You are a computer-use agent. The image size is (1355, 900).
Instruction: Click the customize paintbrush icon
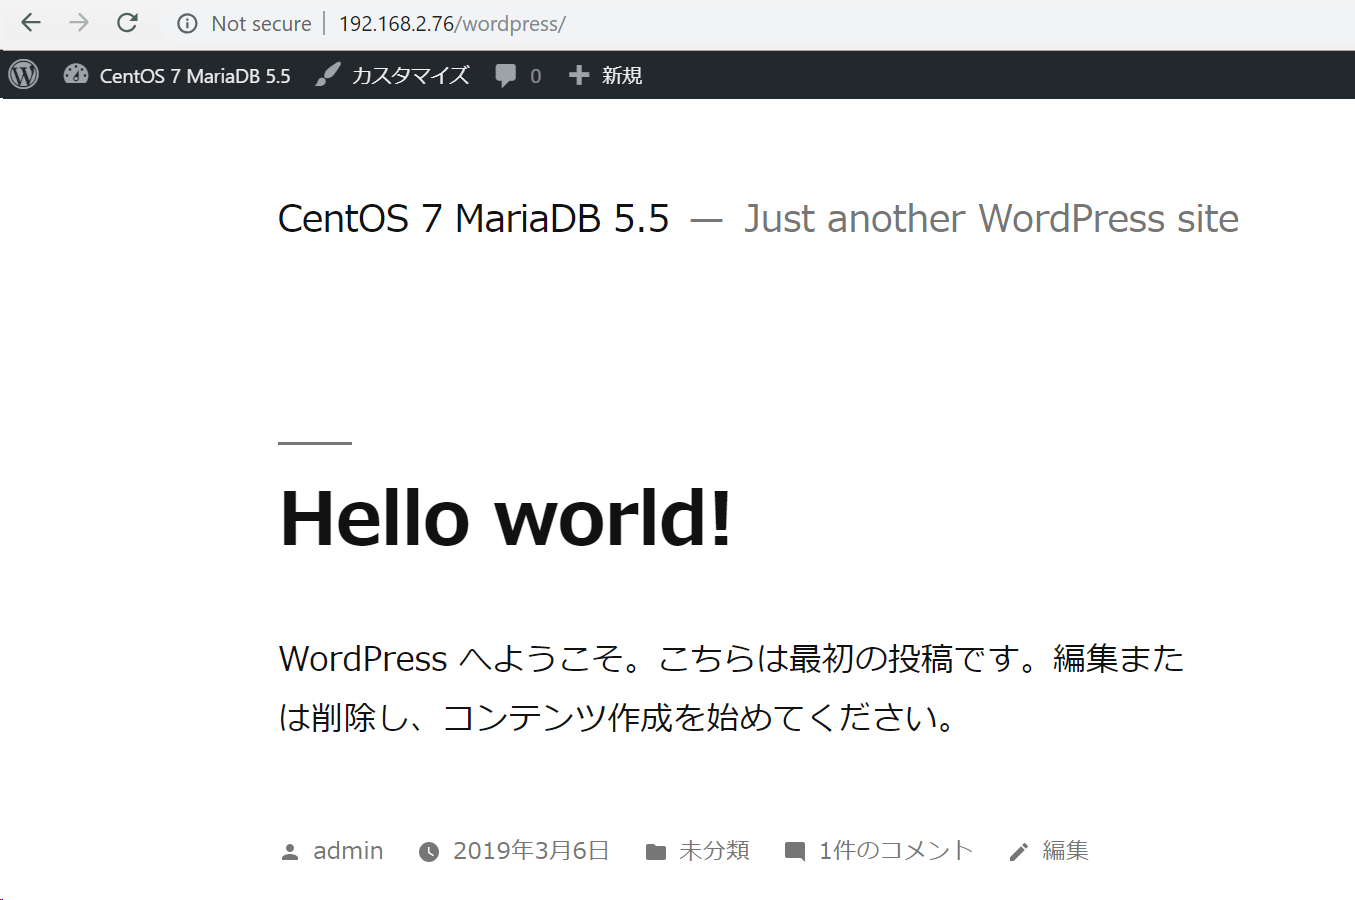coord(328,74)
